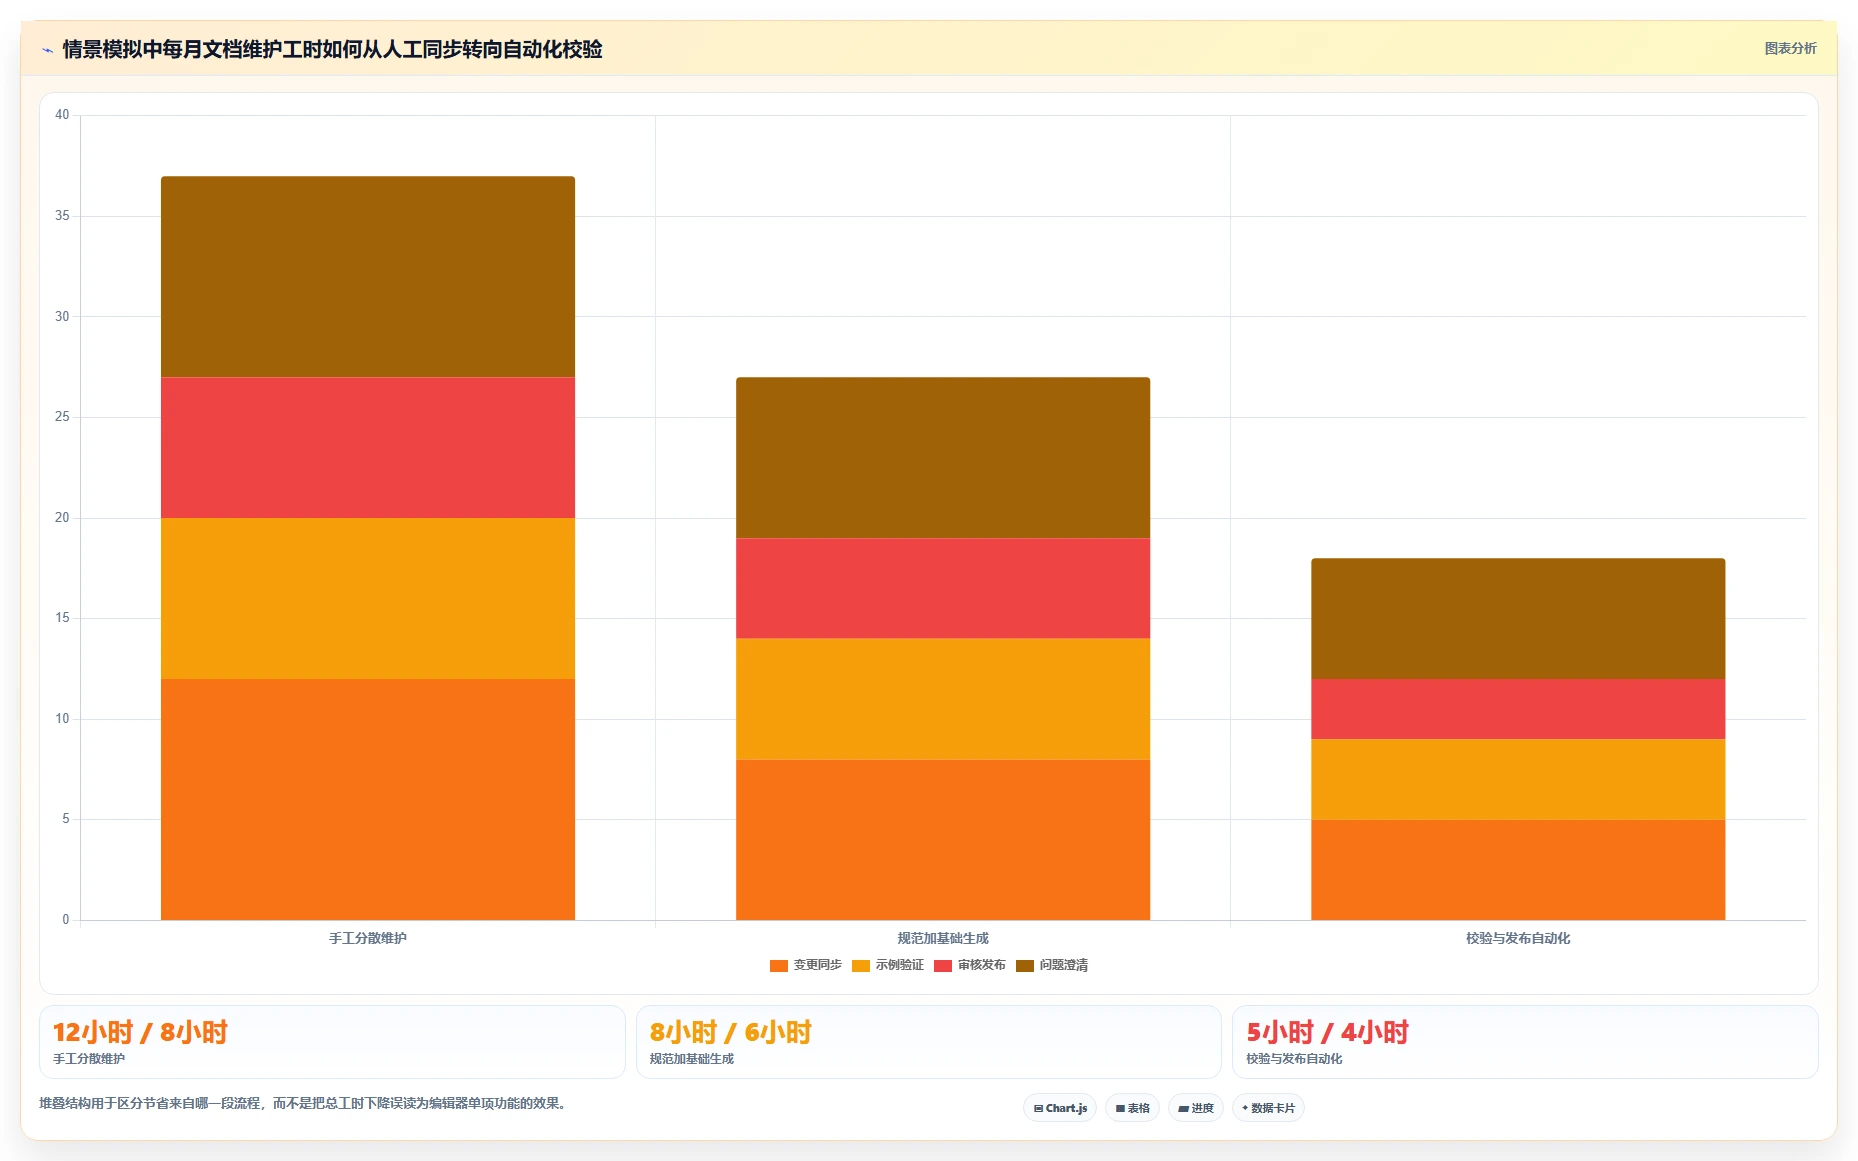
Task: Click the 变更同步 segment of 规范加基础生成 bar
Action: [943, 840]
